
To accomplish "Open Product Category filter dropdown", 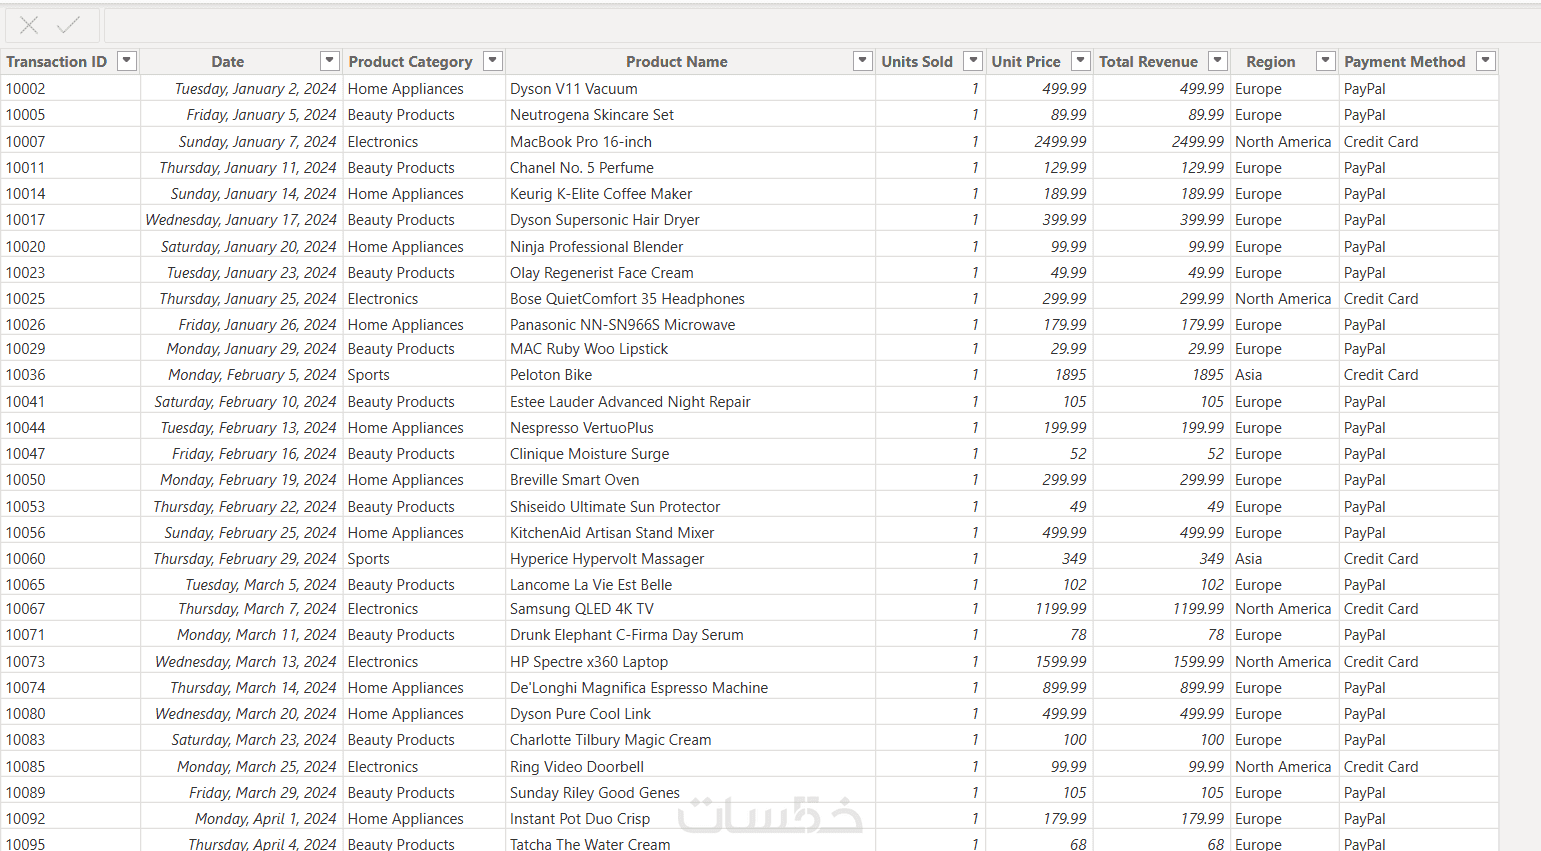I will point(492,61).
